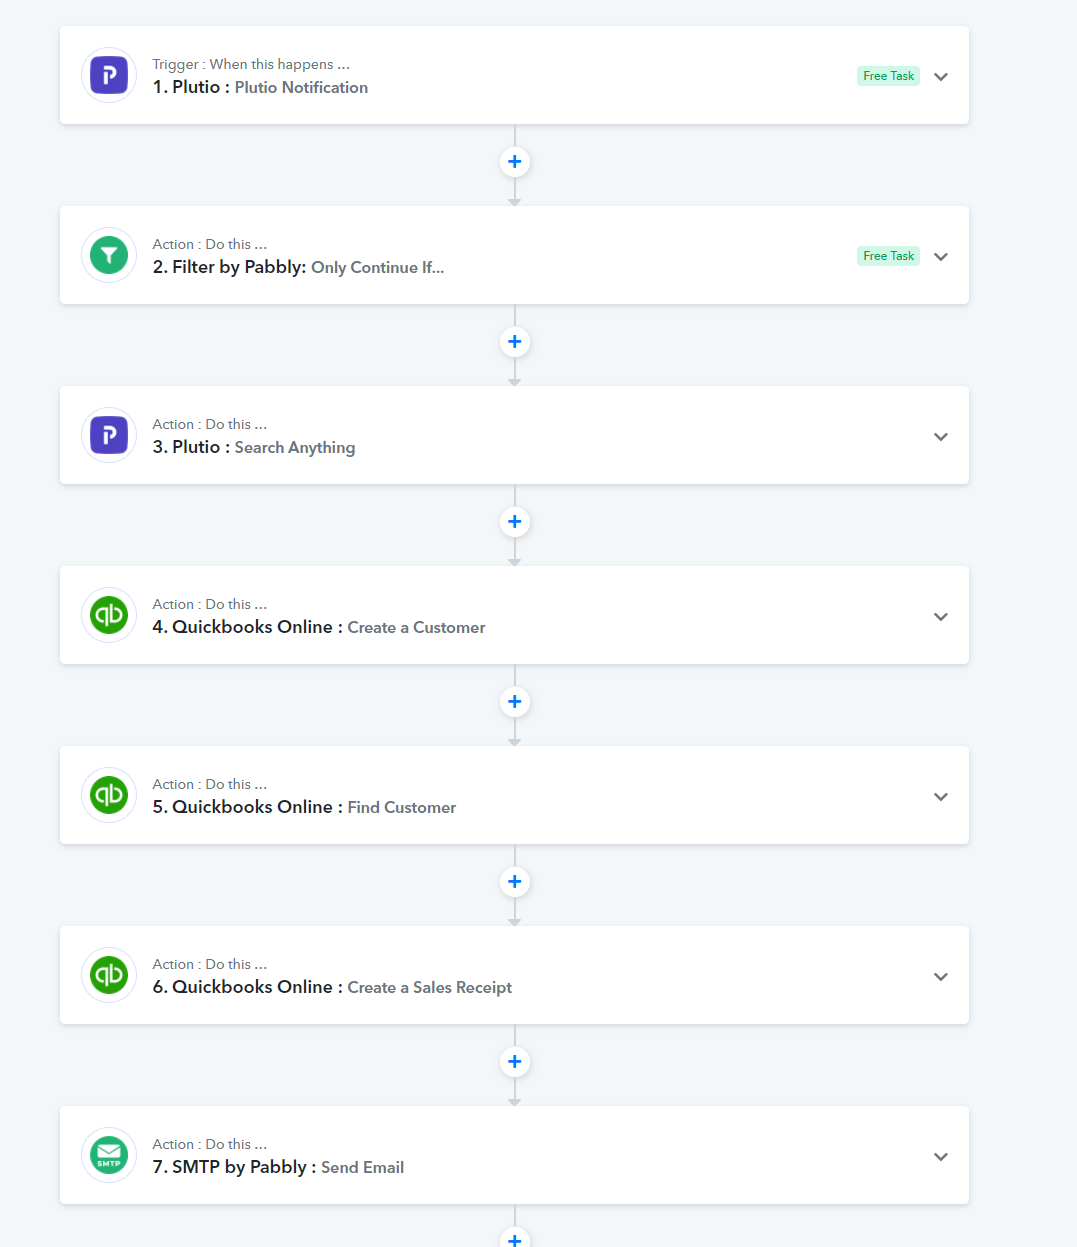Screen dimensions: 1077x1247
Task: Click the Plutio icon in step 1
Action: coord(109,75)
